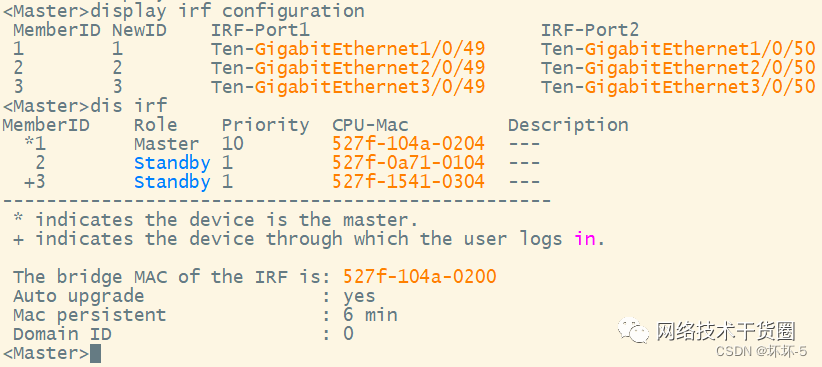This screenshot has height=367, width=822.
Task: Click the CSDN watermark text
Action: pyautogui.click(x=762, y=351)
